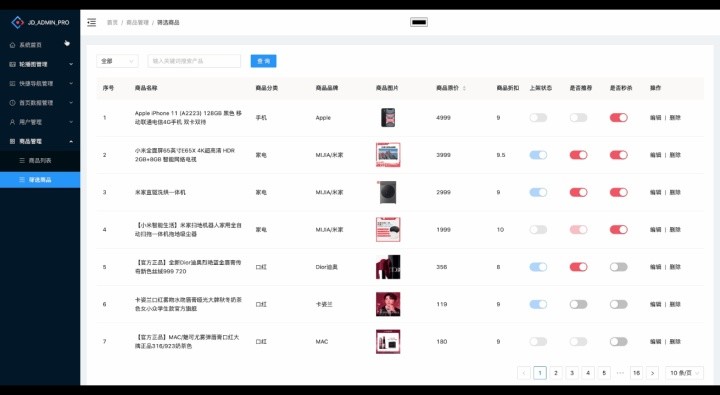
Task: Click the 商品名称 column header
Action: point(146,88)
